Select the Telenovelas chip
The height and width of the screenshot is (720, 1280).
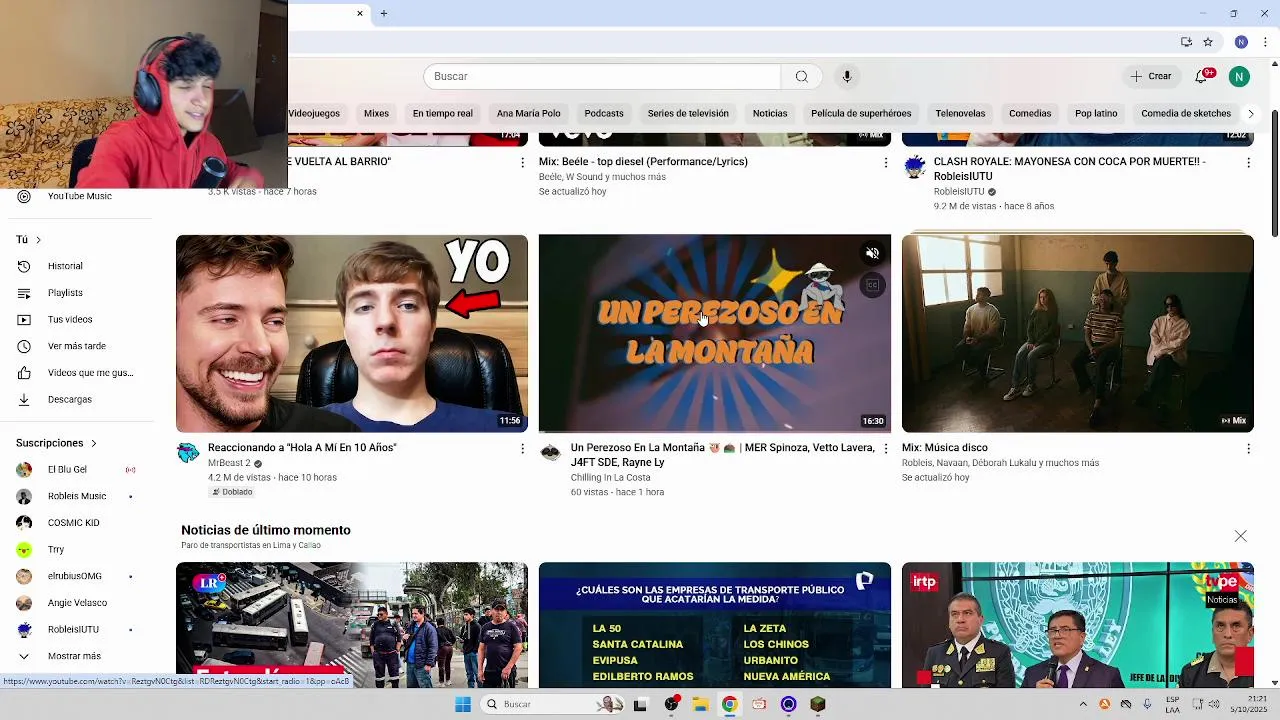[x=960, y=113]
